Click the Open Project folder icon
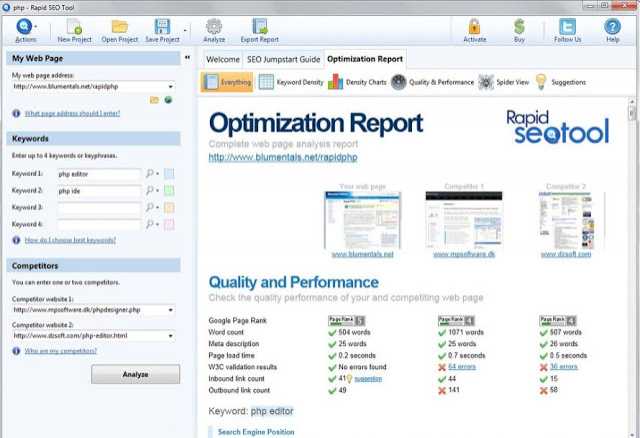This screenshot has height=438, width=640. click(120, 27)
